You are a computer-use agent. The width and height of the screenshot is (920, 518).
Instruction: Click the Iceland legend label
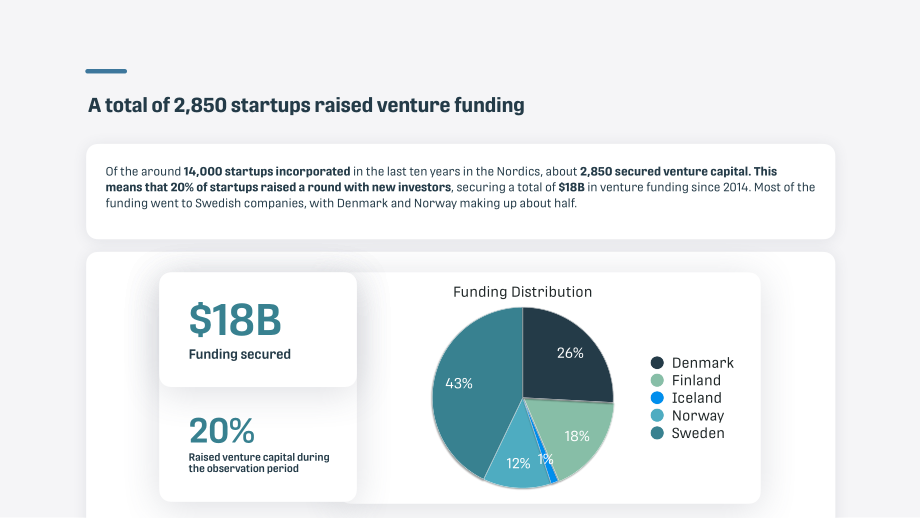tap(696, 398)
